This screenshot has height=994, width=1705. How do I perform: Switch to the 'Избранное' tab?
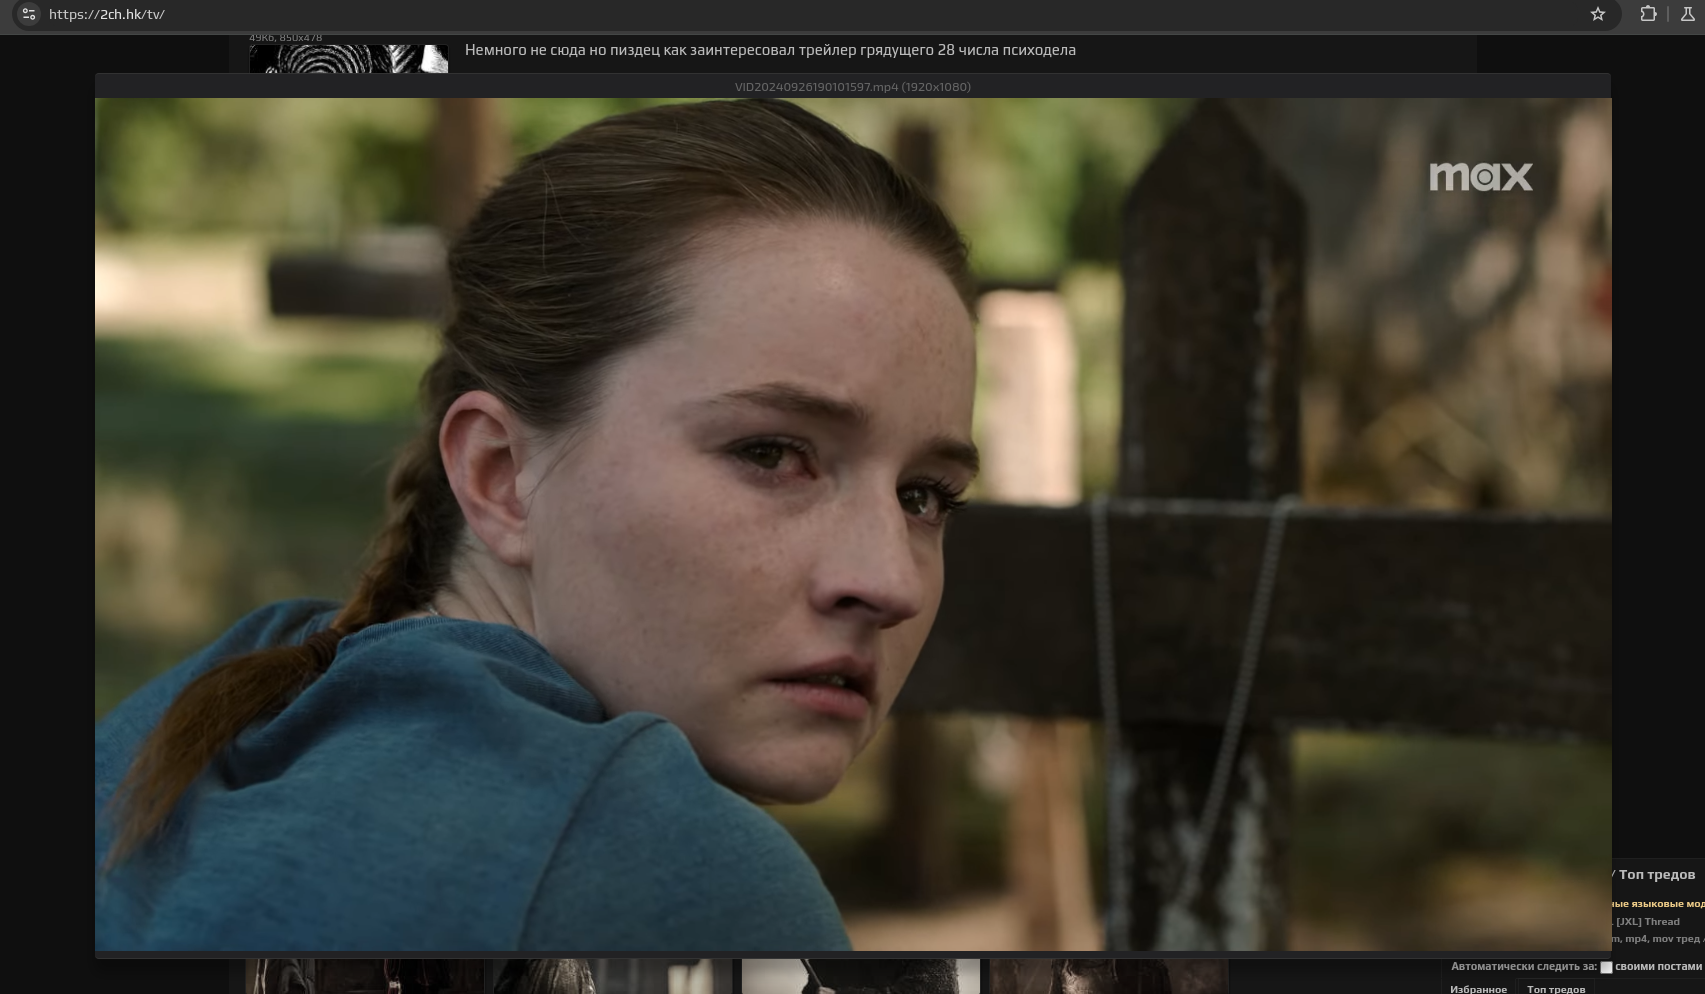click(1478, 988)
